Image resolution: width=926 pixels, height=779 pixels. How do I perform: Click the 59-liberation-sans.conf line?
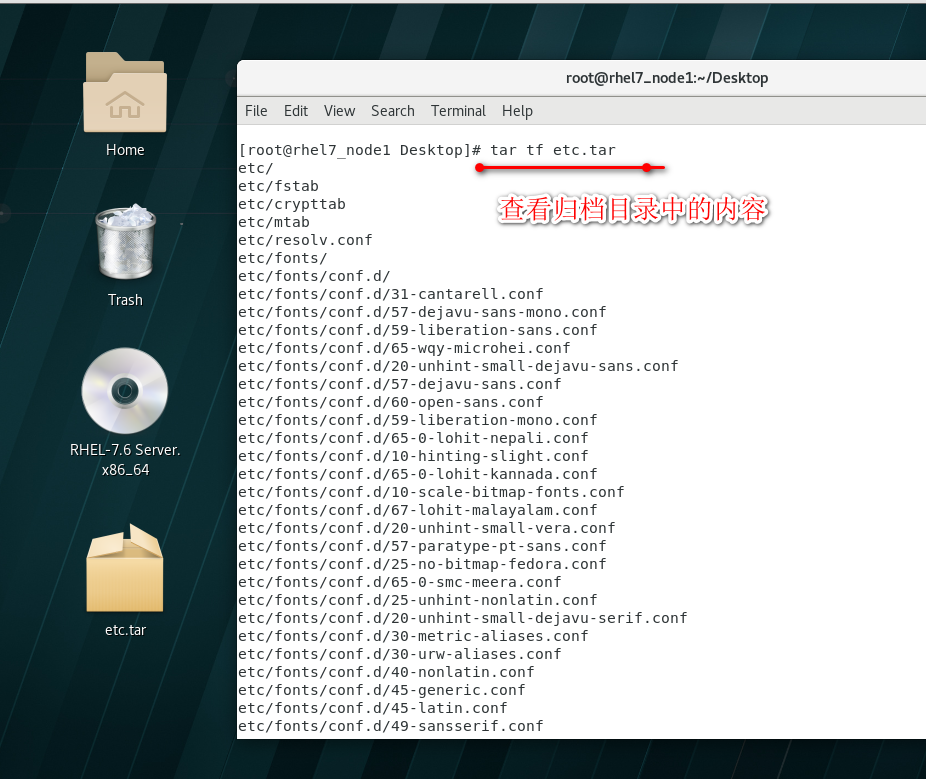pos(418,330)
